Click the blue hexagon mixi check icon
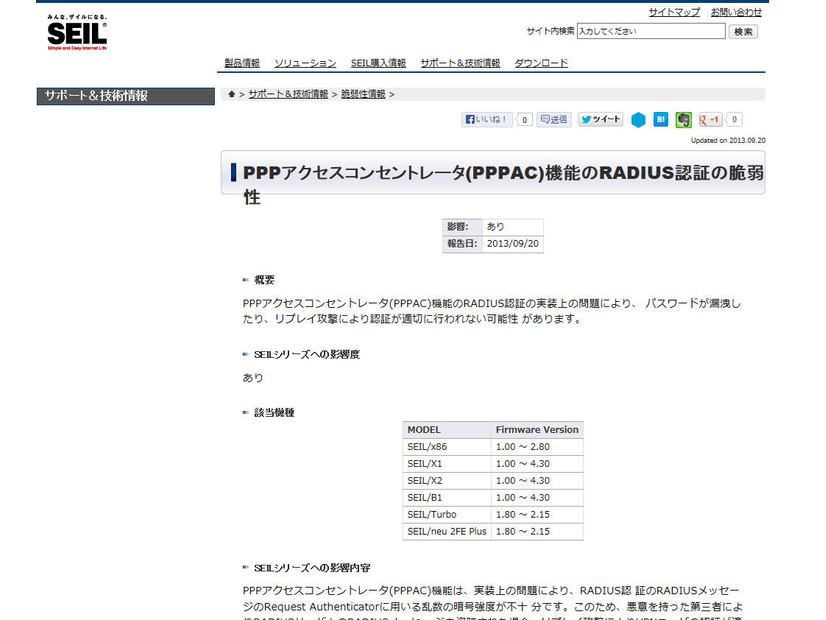Screen dimensions: 826x620 638,119
